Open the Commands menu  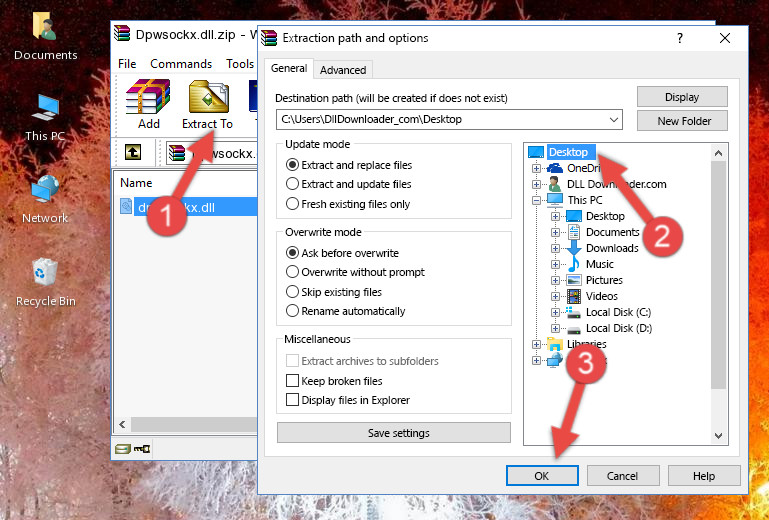pyautogui.click(x=181, y=64)
